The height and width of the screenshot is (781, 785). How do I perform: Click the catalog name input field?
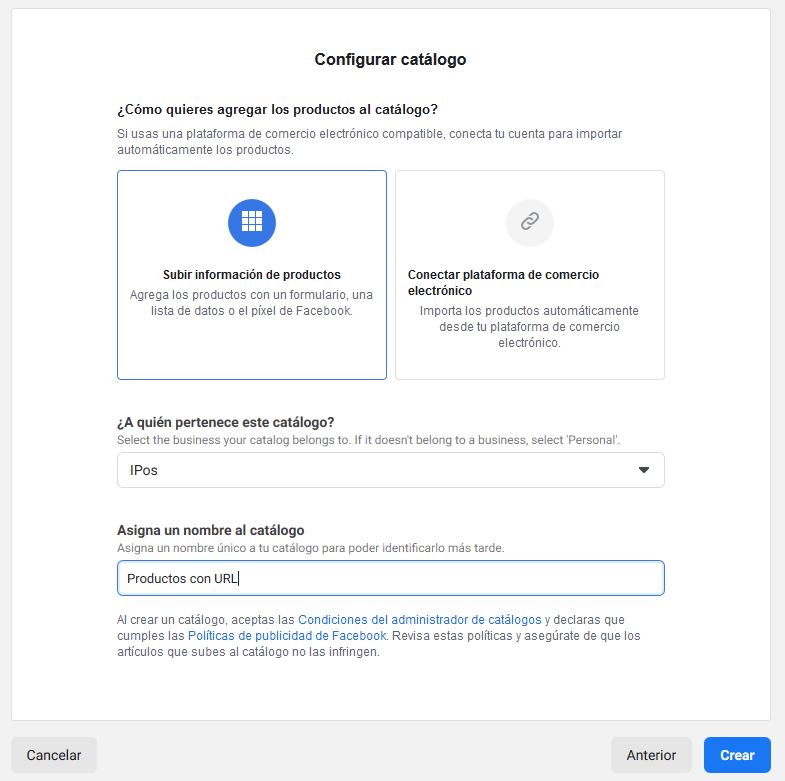click(x=390, y=578)
